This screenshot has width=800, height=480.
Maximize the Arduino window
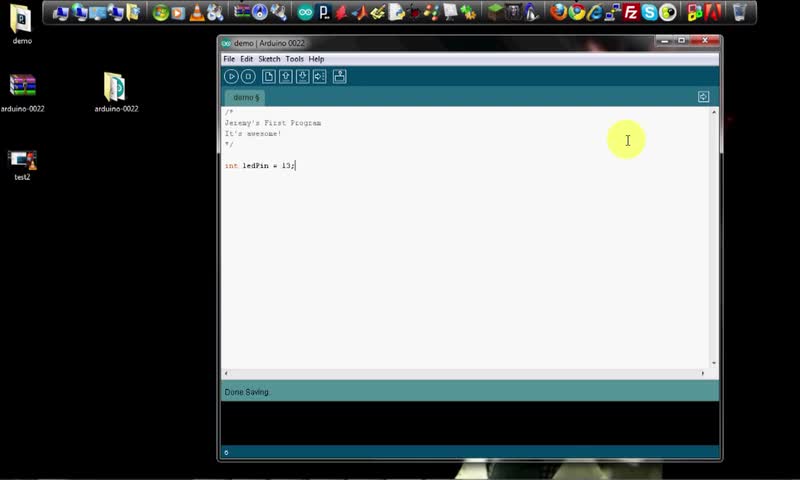click(681, 41)
